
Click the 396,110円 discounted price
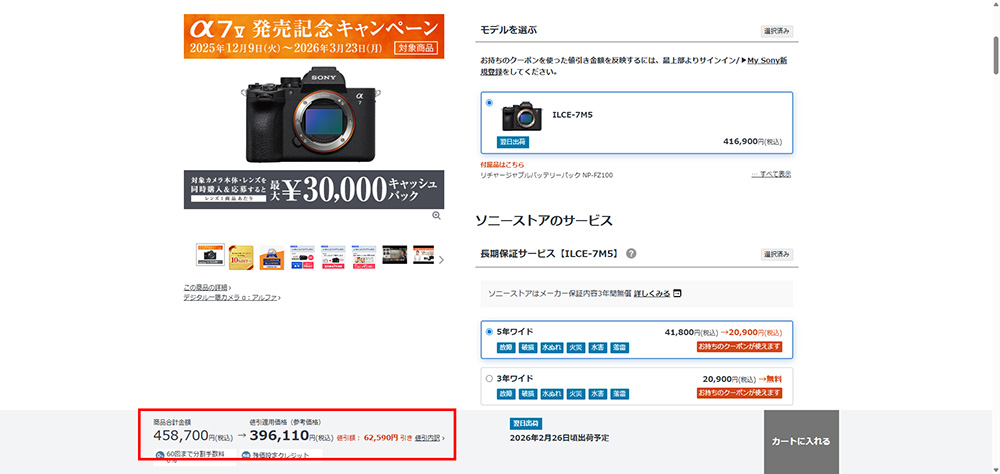291,436
